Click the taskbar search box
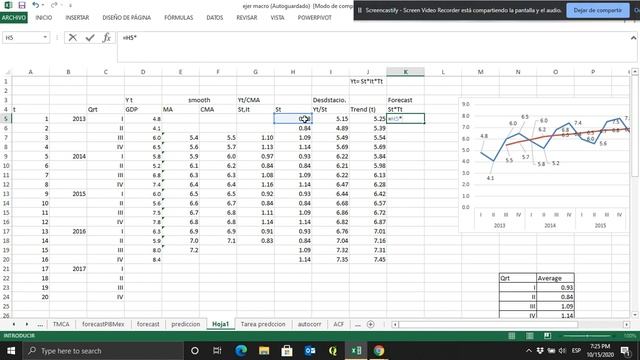This screenshot has width=640, height=360. click(103, 351)
